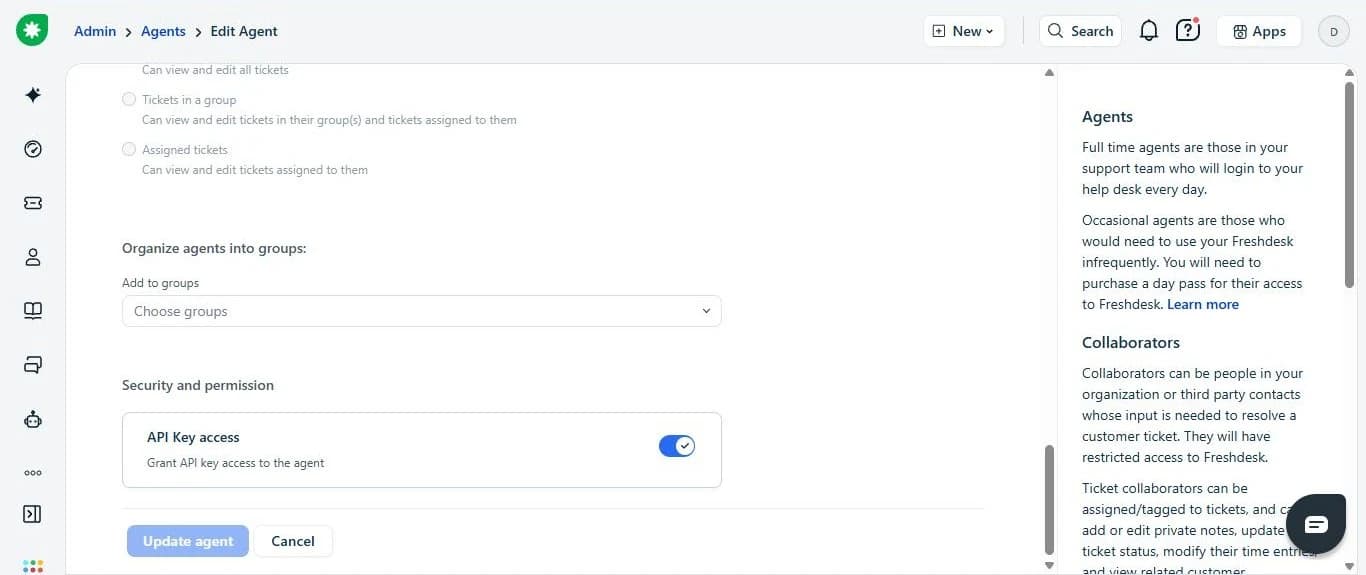The height and width of the screenshot is (575, 1366).
Task: Click the Cancel button
Action: click(x=293, y=541)
